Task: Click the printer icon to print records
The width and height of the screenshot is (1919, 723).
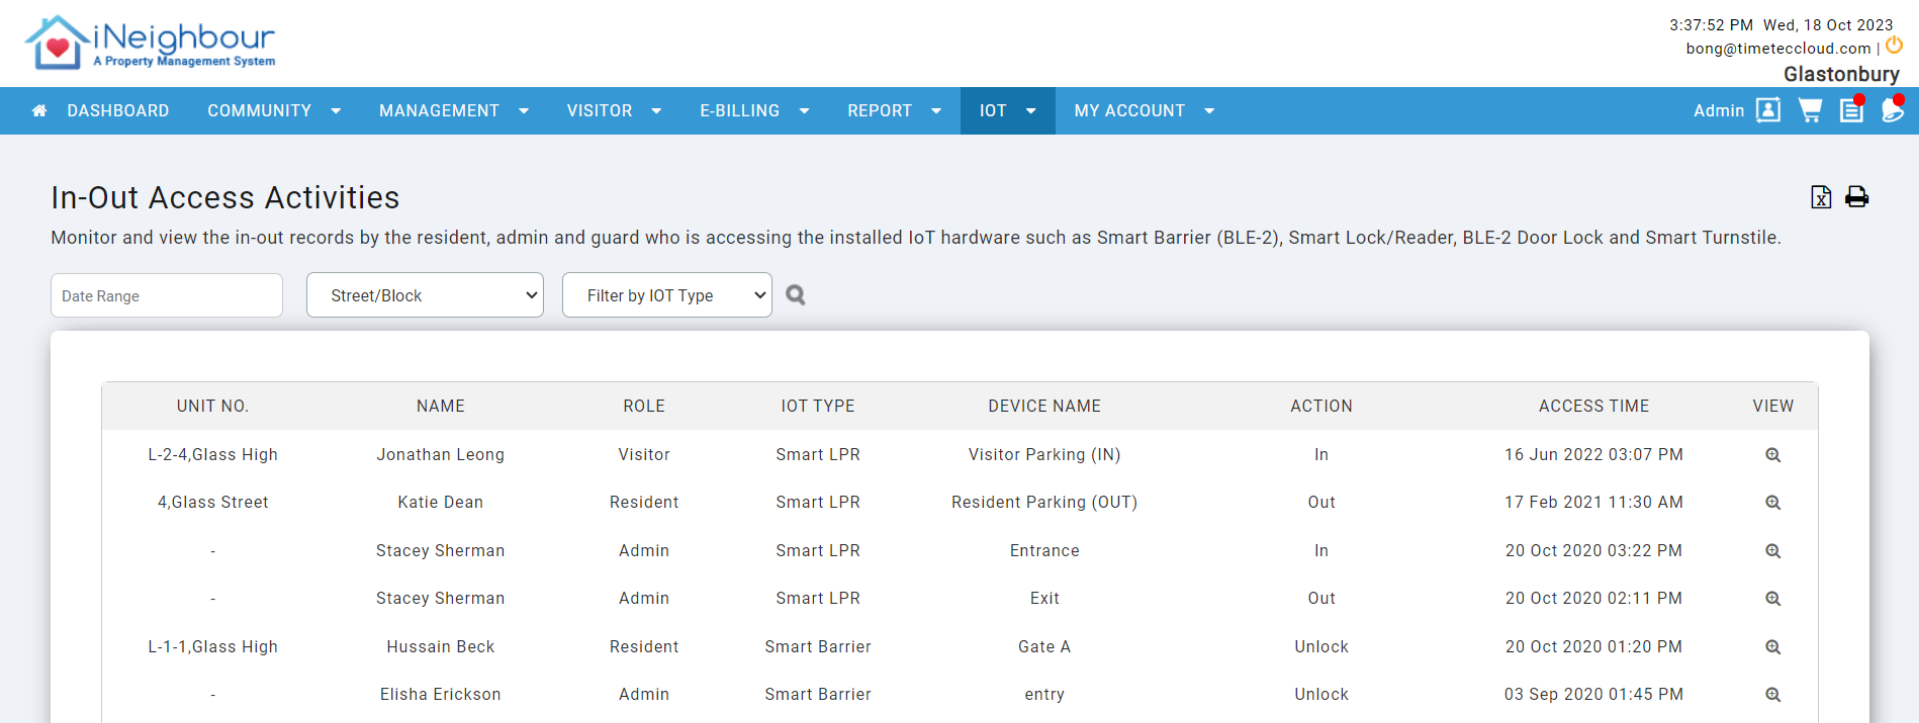Action: coord(1856,197)
